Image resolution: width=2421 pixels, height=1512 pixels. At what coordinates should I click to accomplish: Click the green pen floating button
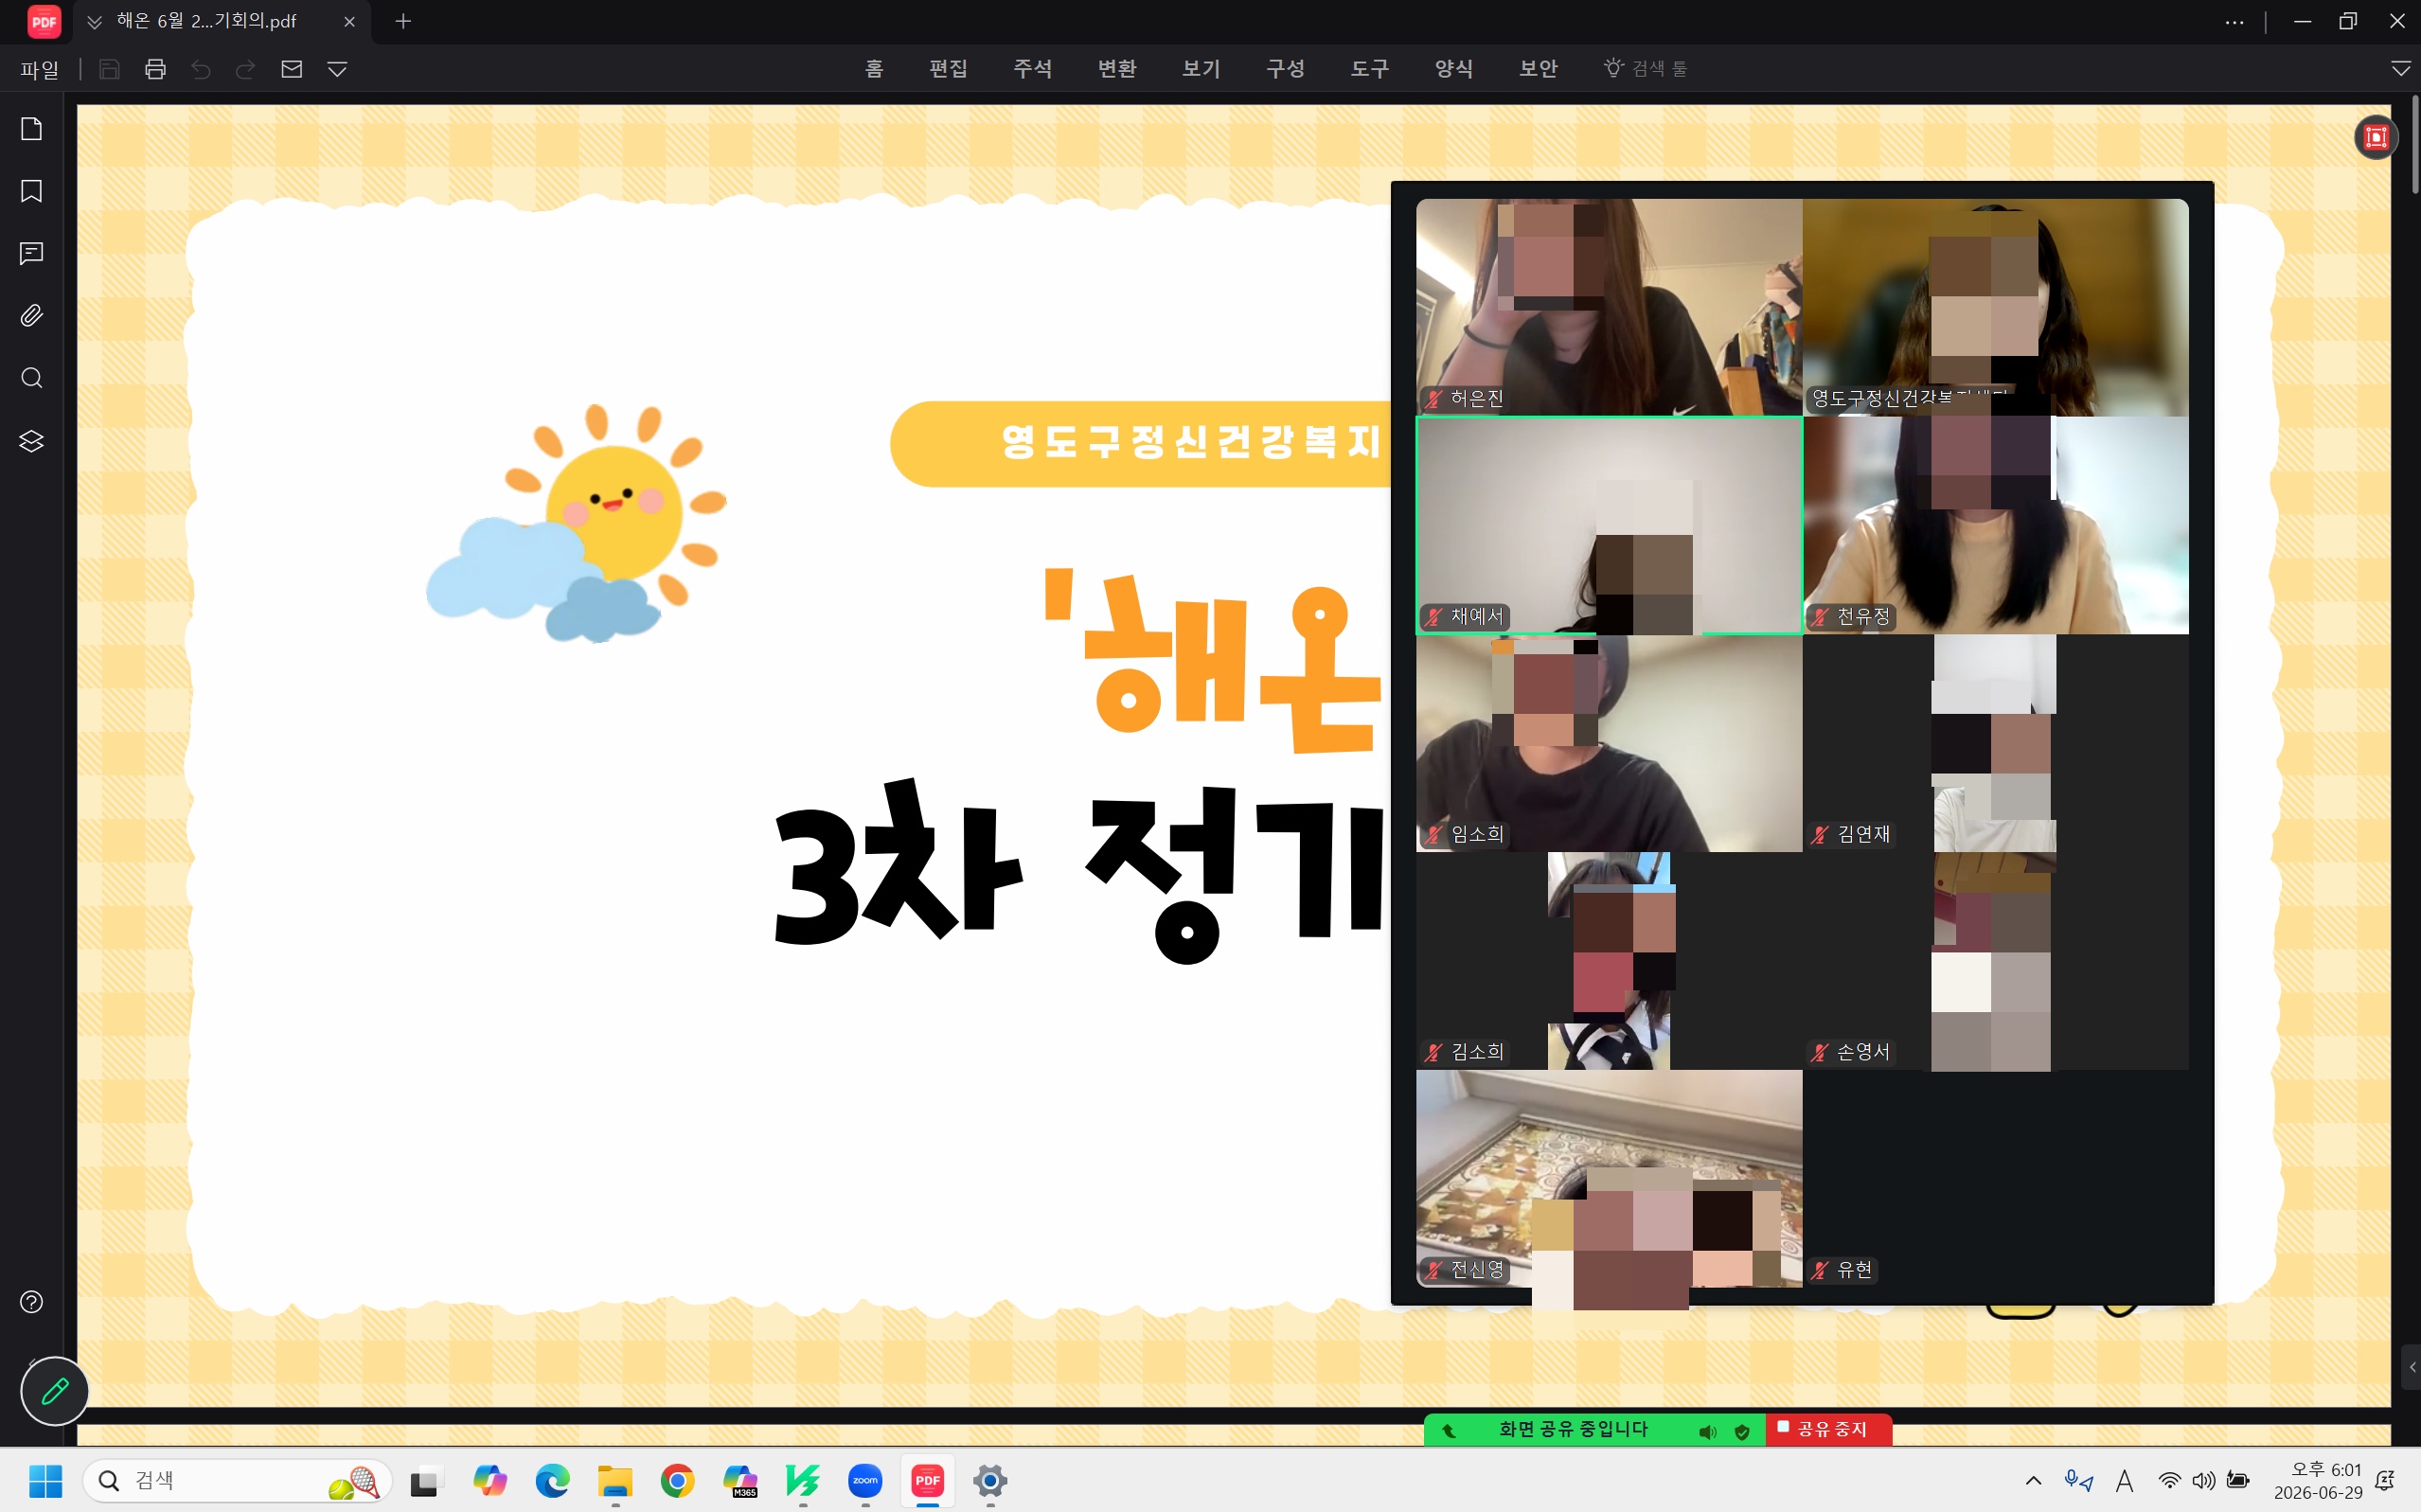(54, 1391)
